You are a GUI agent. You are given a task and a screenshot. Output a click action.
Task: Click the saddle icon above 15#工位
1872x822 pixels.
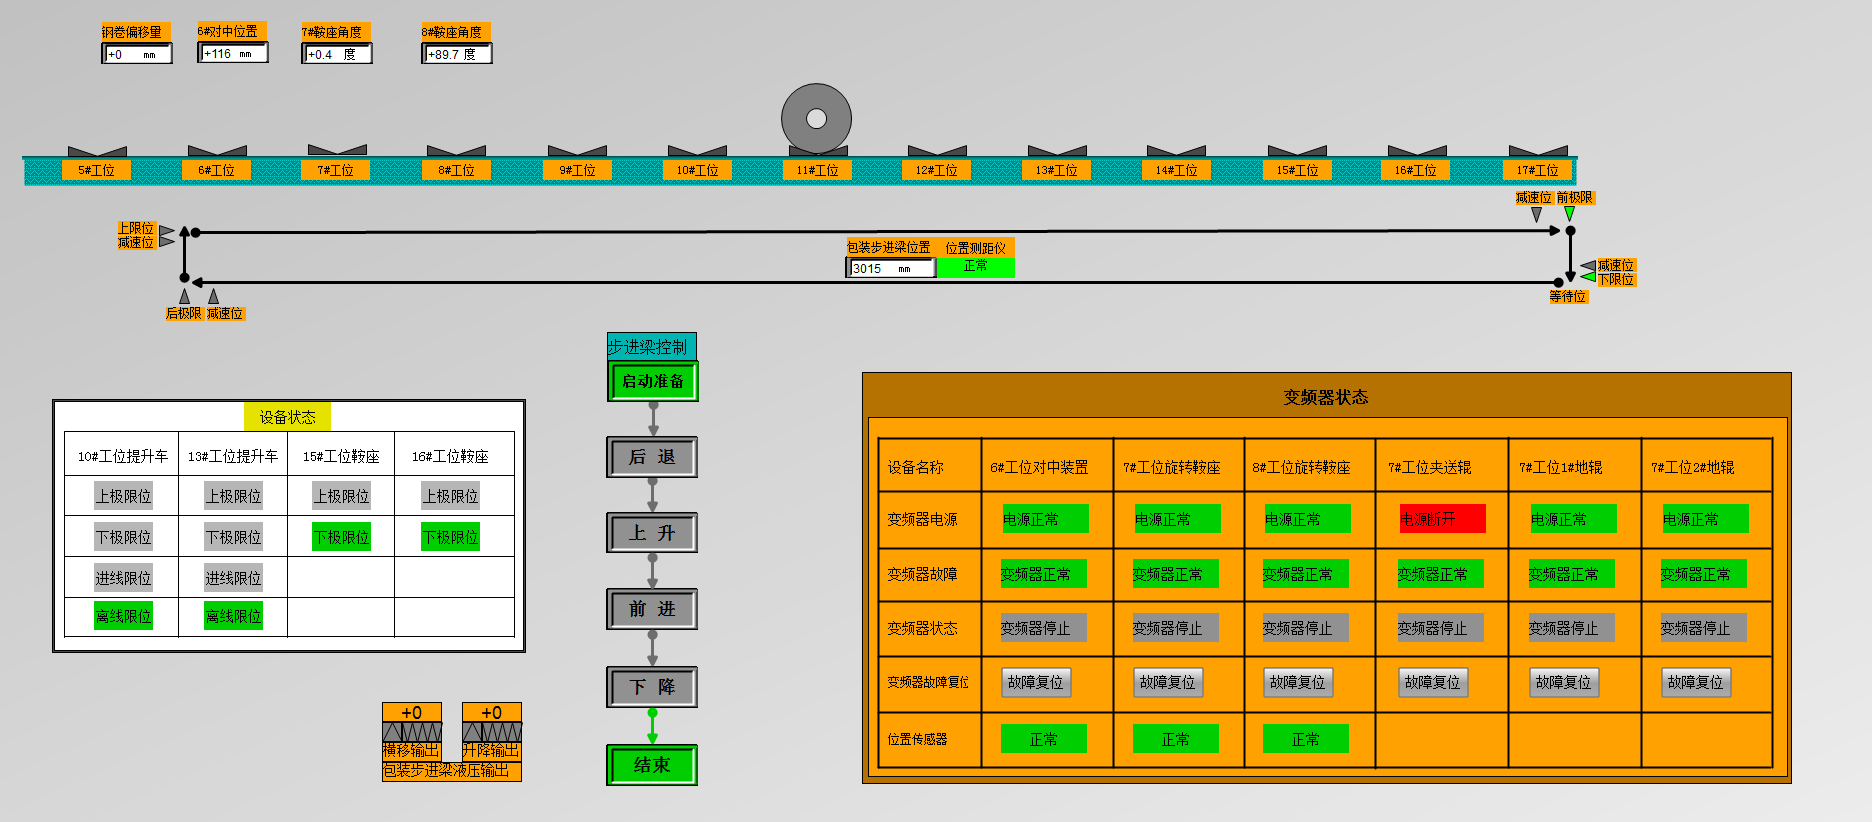tap(1297, 151)
